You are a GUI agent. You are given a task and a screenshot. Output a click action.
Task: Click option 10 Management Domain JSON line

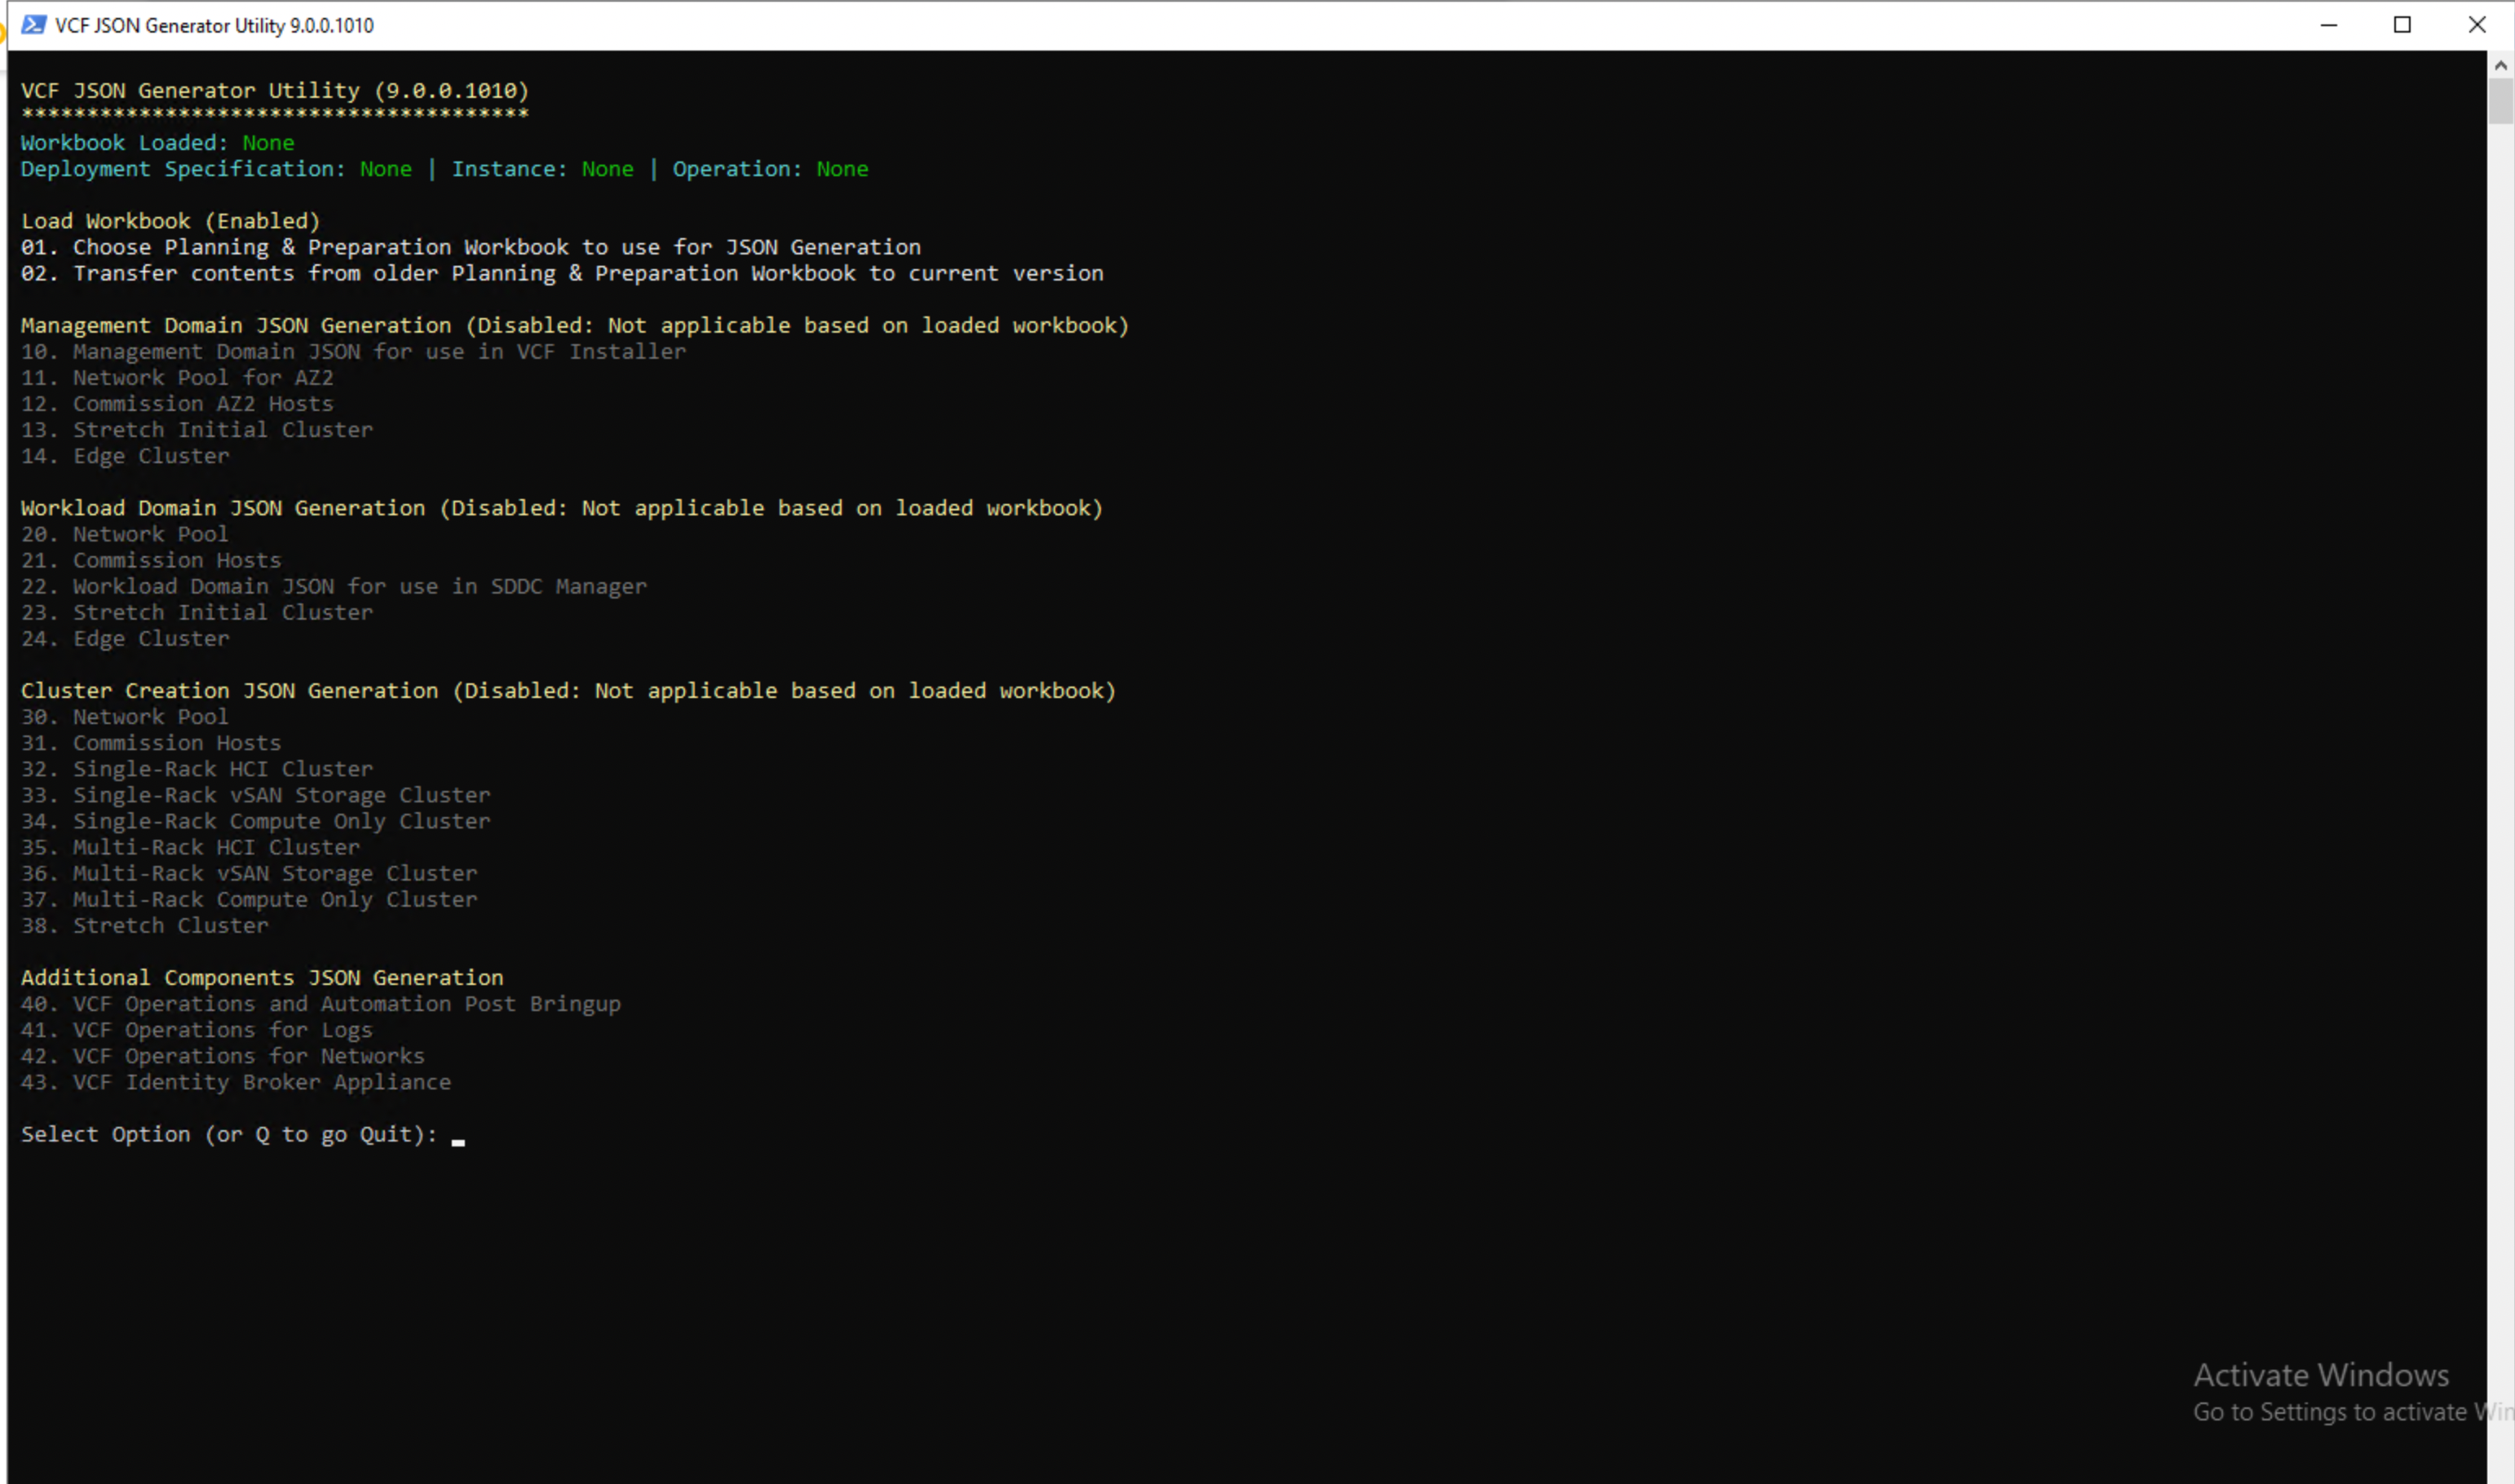tap(353, 352)
